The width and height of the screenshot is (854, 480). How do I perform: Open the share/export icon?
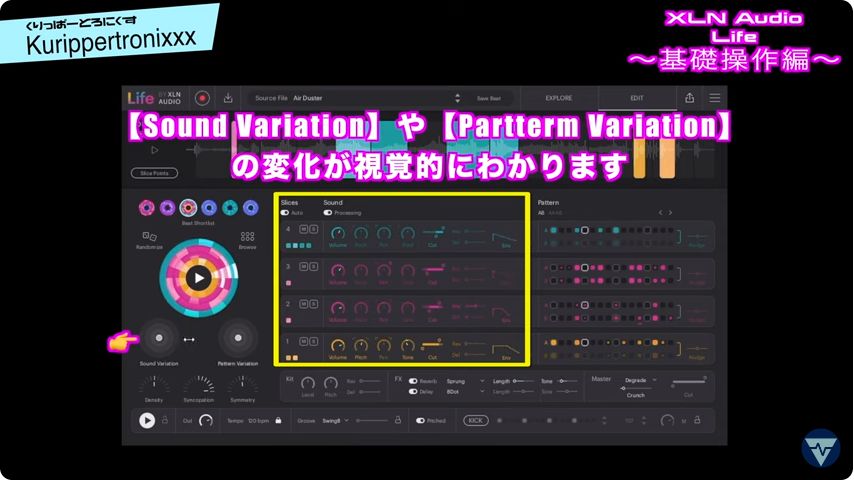(x=690, y=98)
